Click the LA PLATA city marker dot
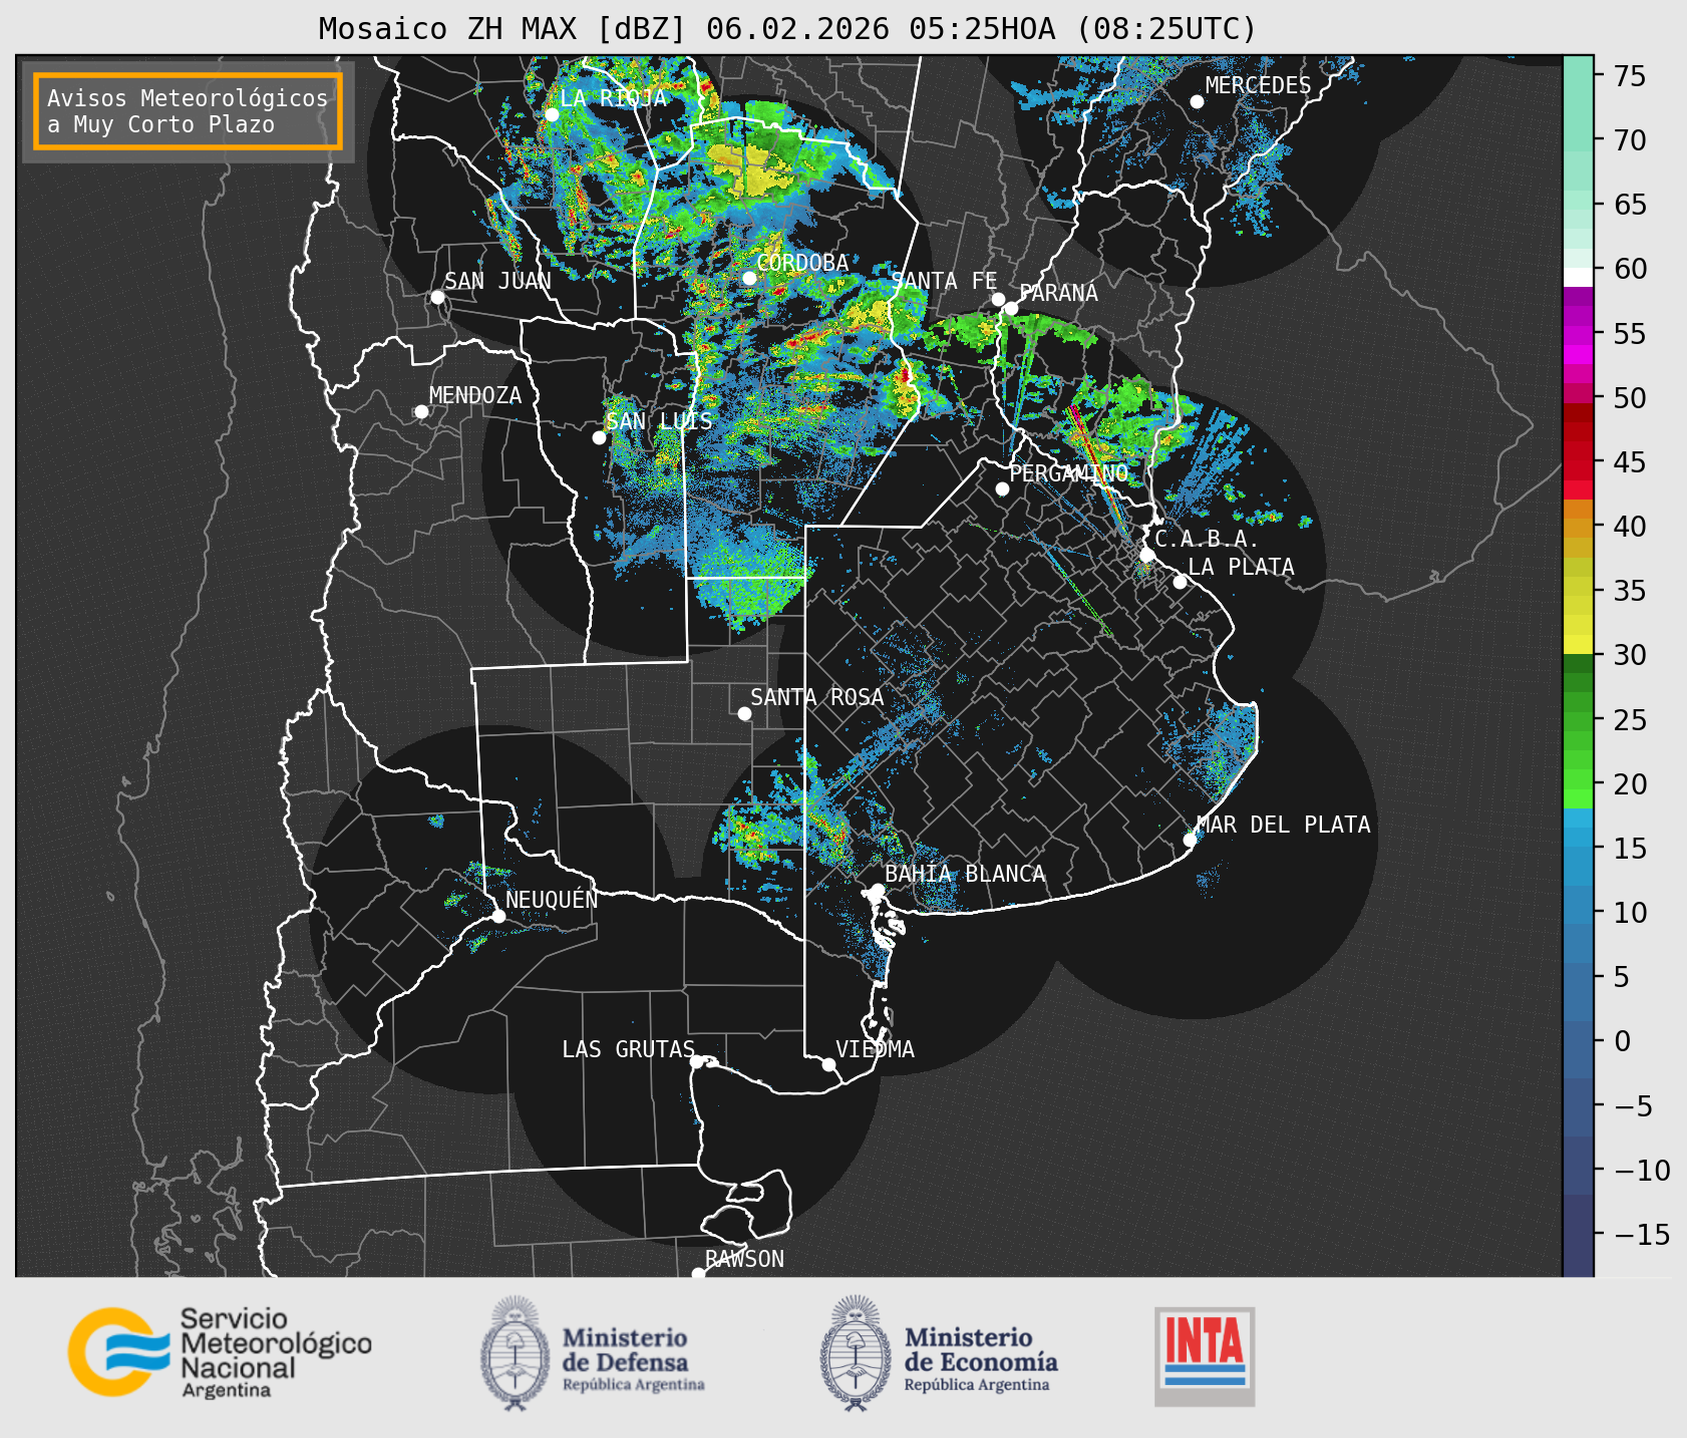The width and height of the screenshot is (1687, 1438). 1180,582
